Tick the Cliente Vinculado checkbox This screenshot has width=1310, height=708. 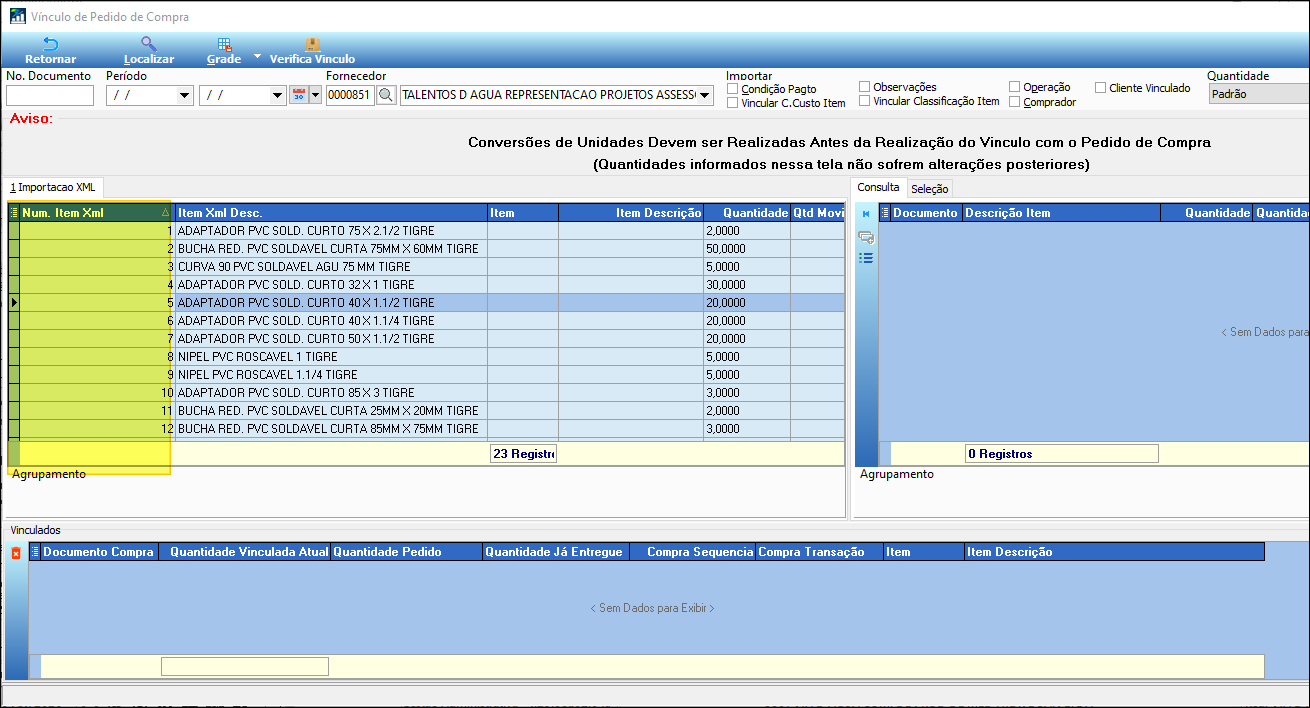[1101, 88]
